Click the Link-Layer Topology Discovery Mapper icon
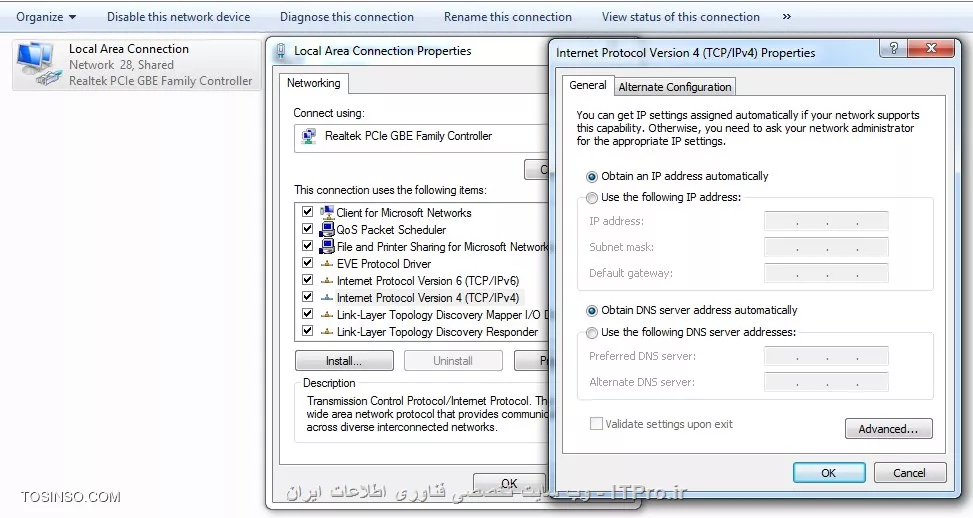This screenshot has width=973, height=518. coord(328,315)
